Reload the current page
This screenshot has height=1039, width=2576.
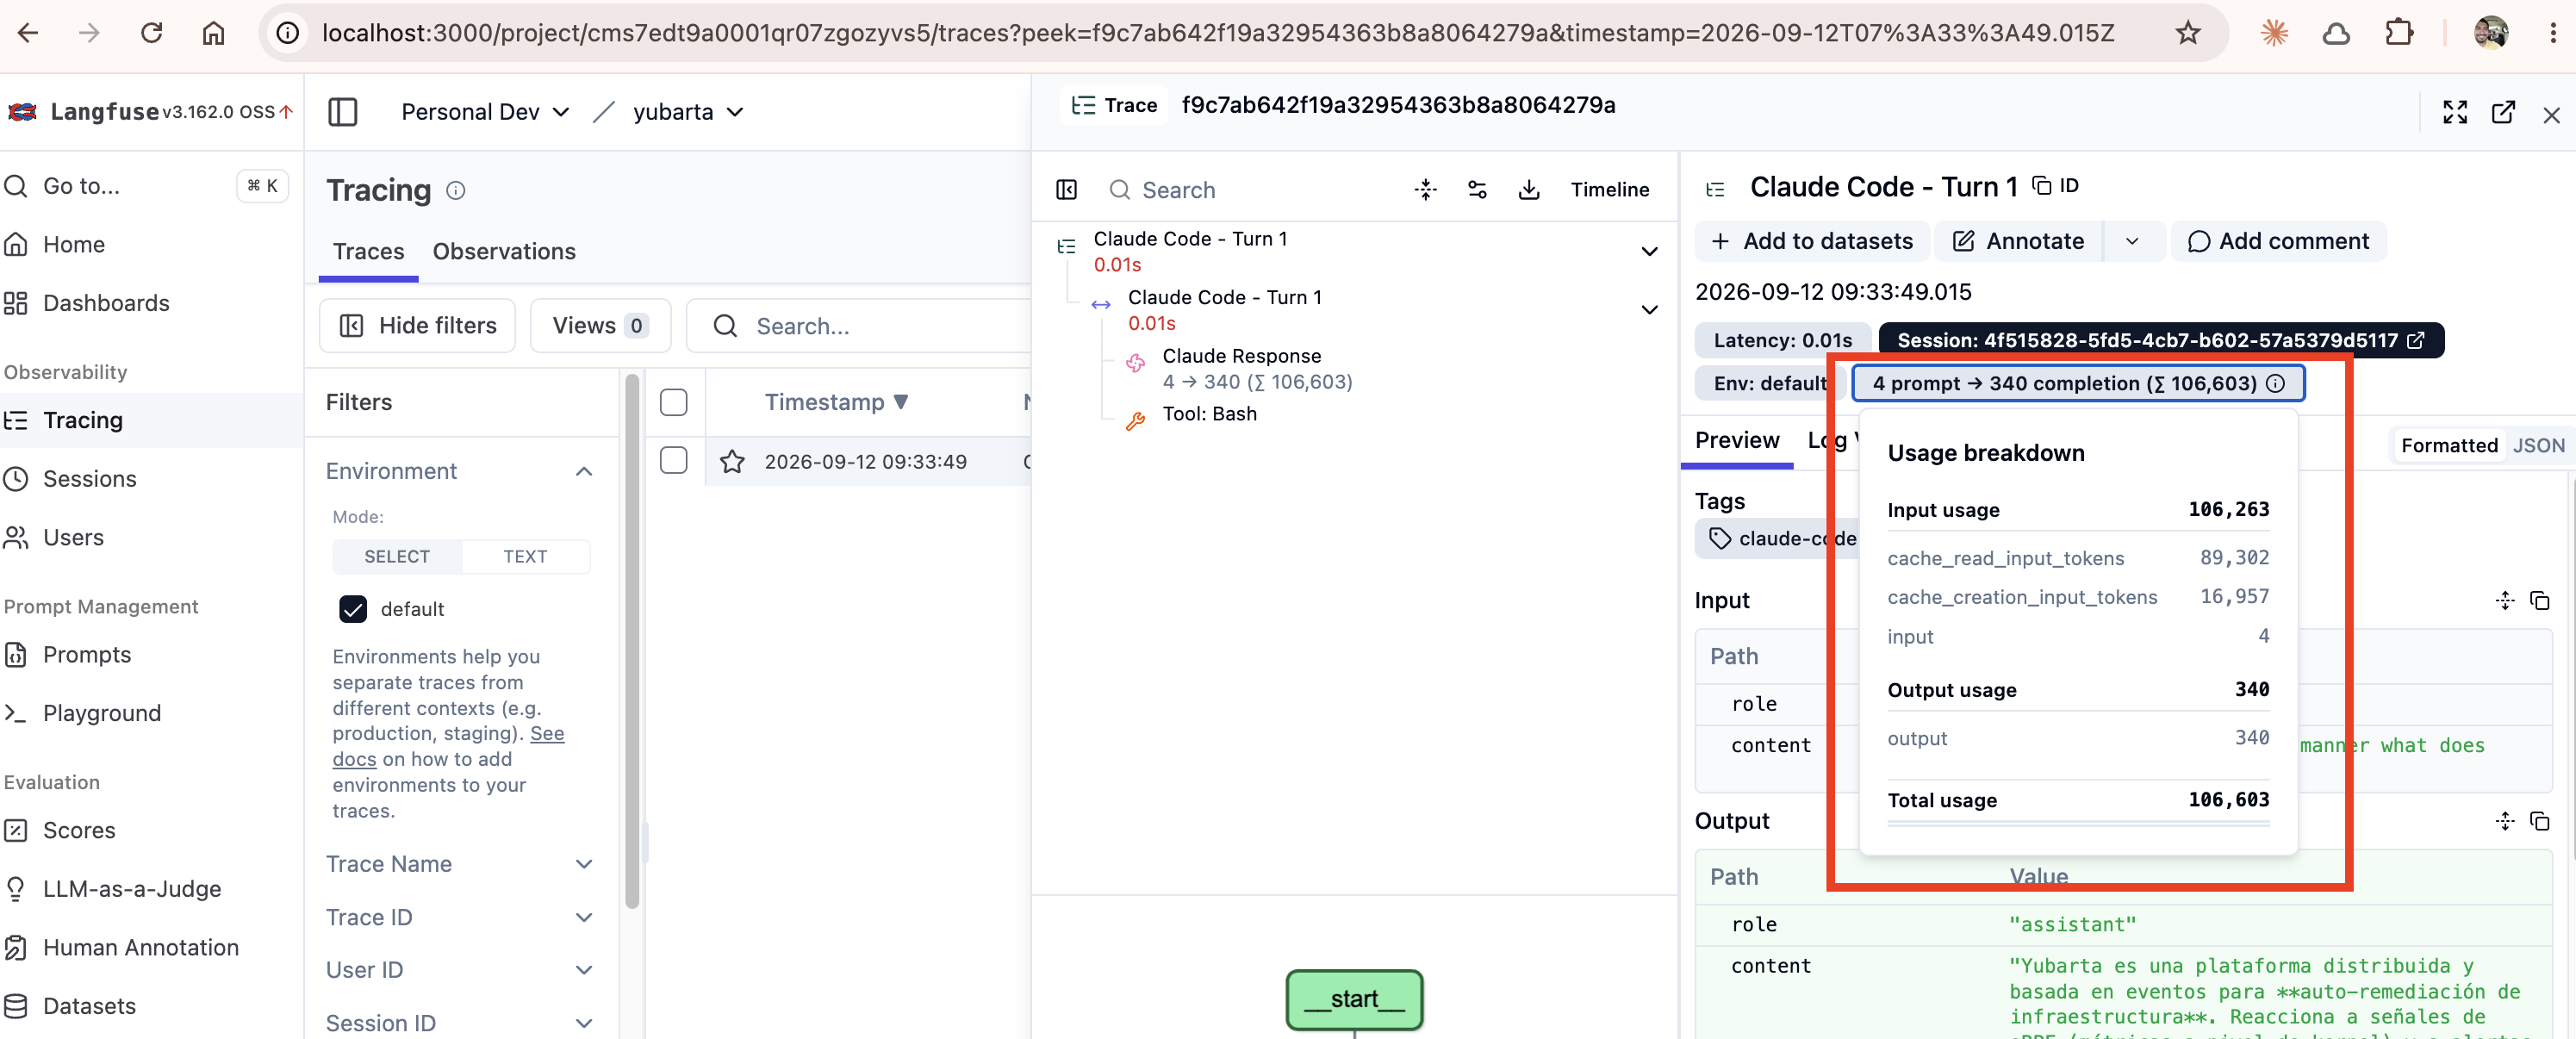point(151,33)
